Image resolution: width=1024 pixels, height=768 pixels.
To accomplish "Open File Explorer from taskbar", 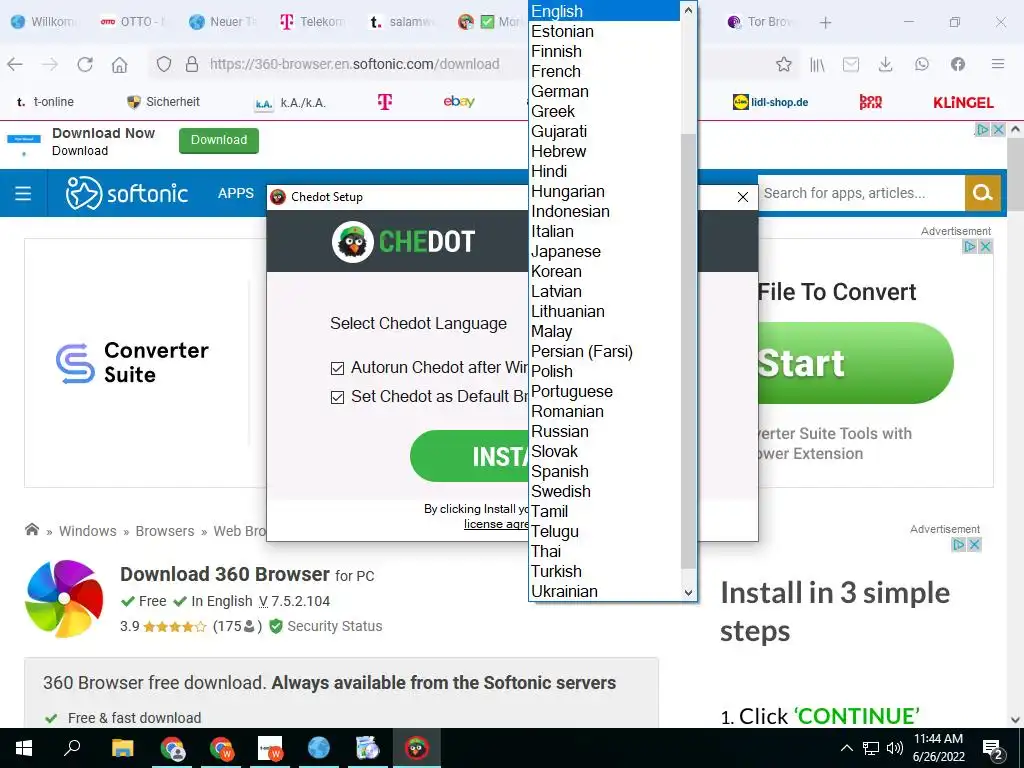I will click(x=122, y=748).
